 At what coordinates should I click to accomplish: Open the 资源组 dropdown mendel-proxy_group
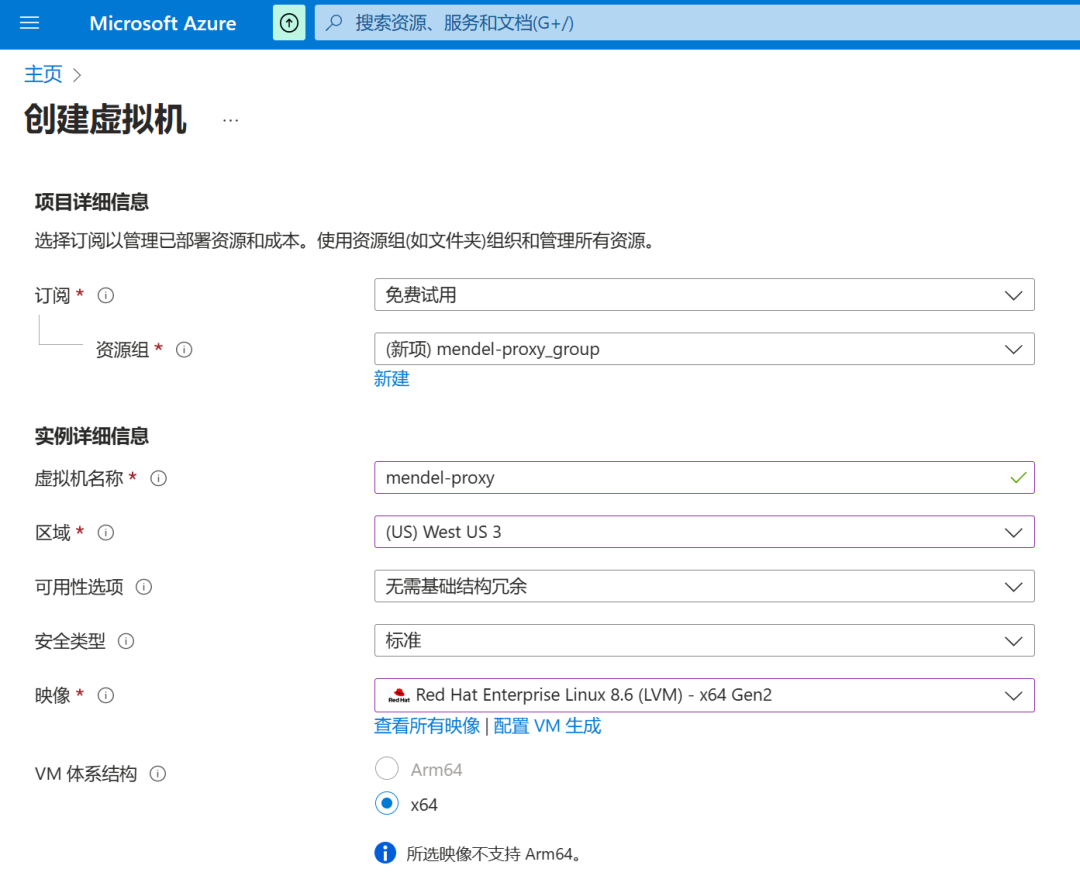point(704,349)
